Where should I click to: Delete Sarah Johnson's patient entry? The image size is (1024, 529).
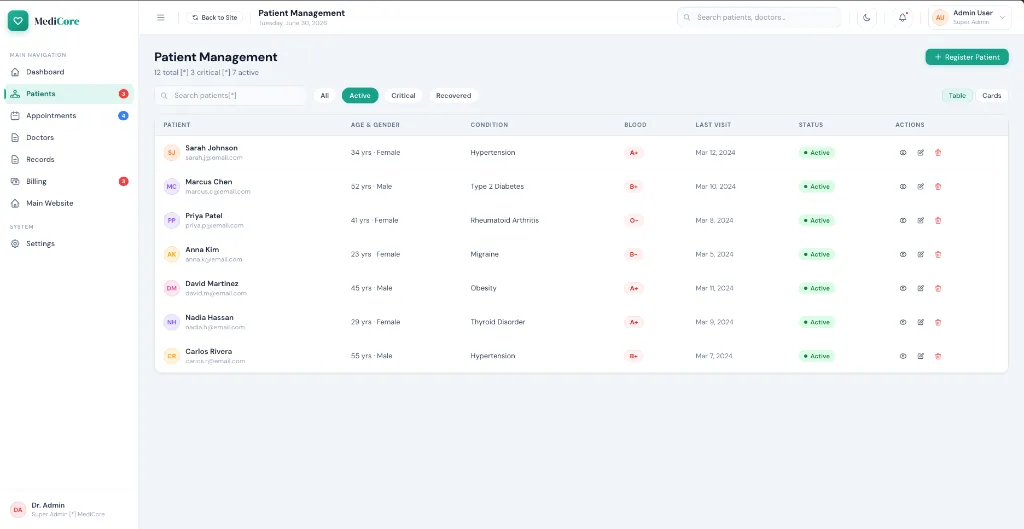point(938,153)
